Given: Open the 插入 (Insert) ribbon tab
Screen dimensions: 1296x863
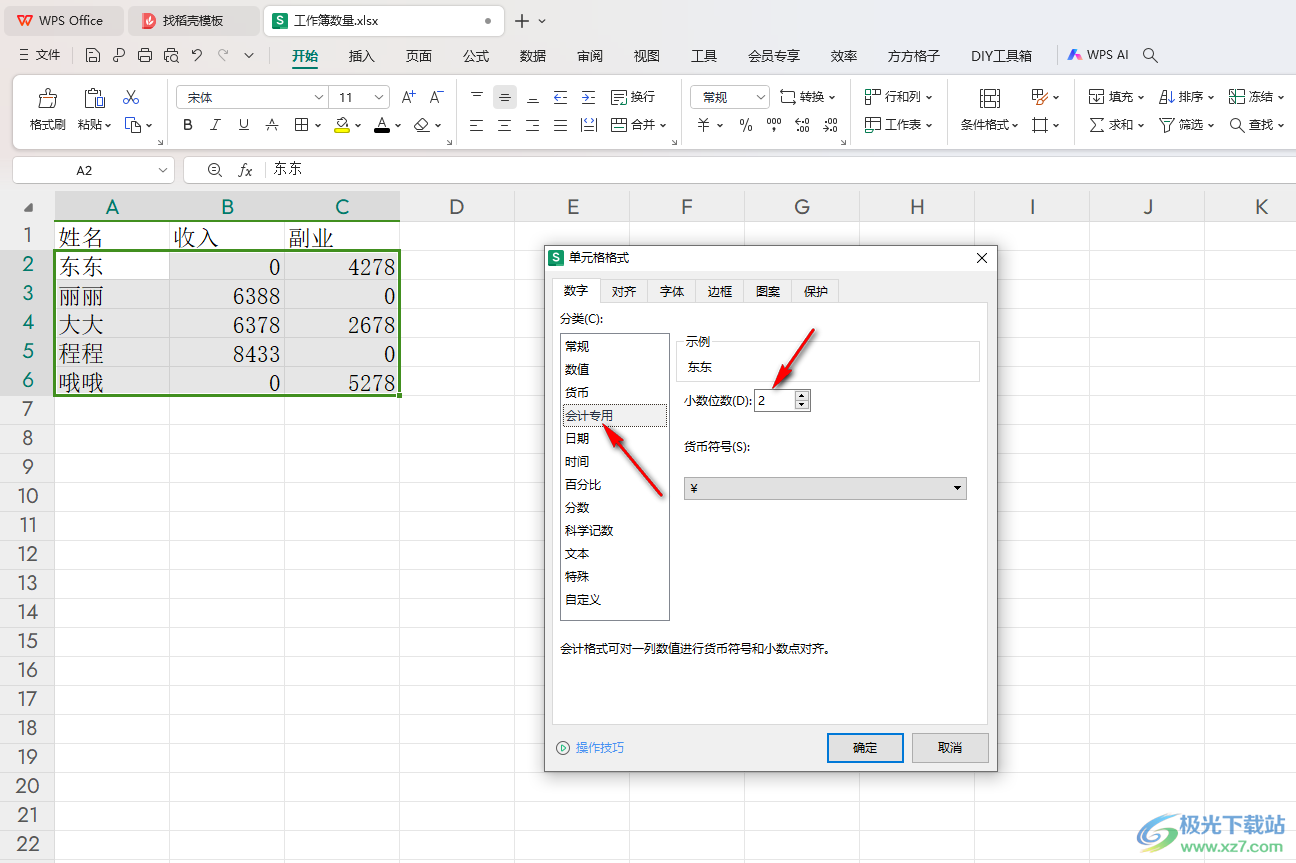Looking at the screenshot, I should pos(362,56).
